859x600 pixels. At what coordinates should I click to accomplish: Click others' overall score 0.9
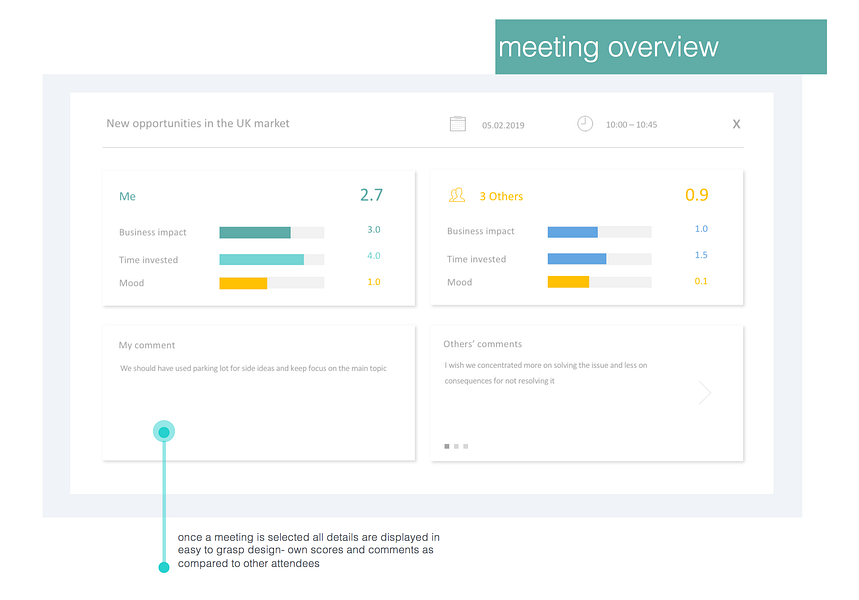[x=696, y=195]
